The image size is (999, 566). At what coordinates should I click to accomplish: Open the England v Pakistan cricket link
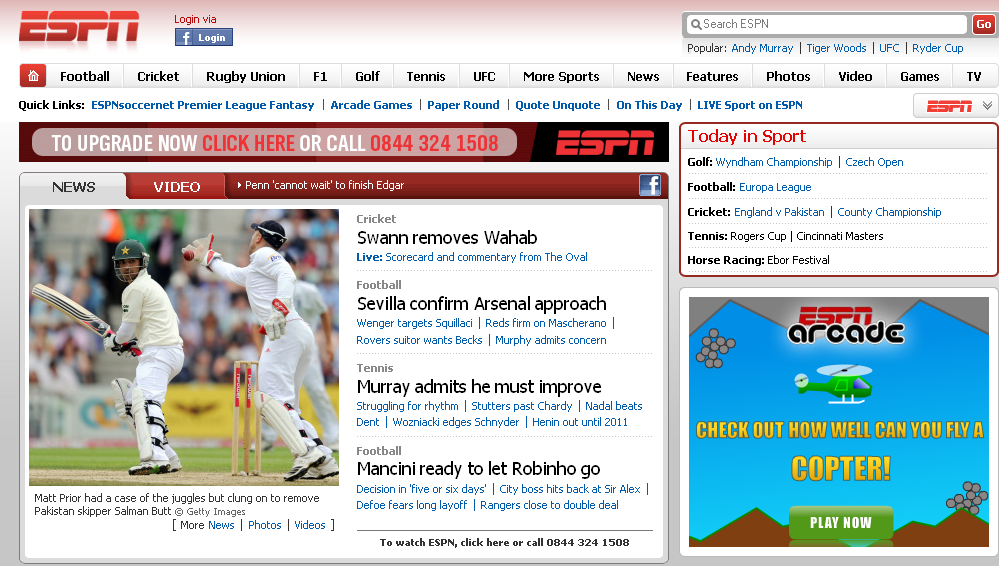pyautogui.click(x=779, y=212)
